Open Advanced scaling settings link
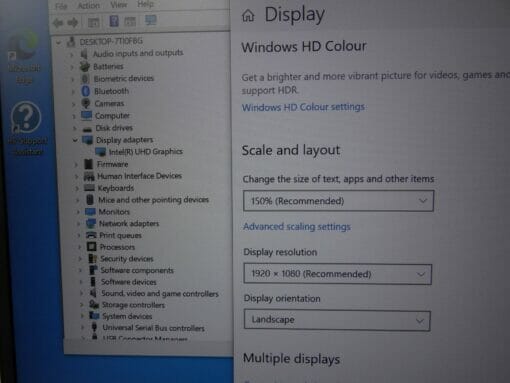Viewport: 510px width, 383px height. coord(297,226)
